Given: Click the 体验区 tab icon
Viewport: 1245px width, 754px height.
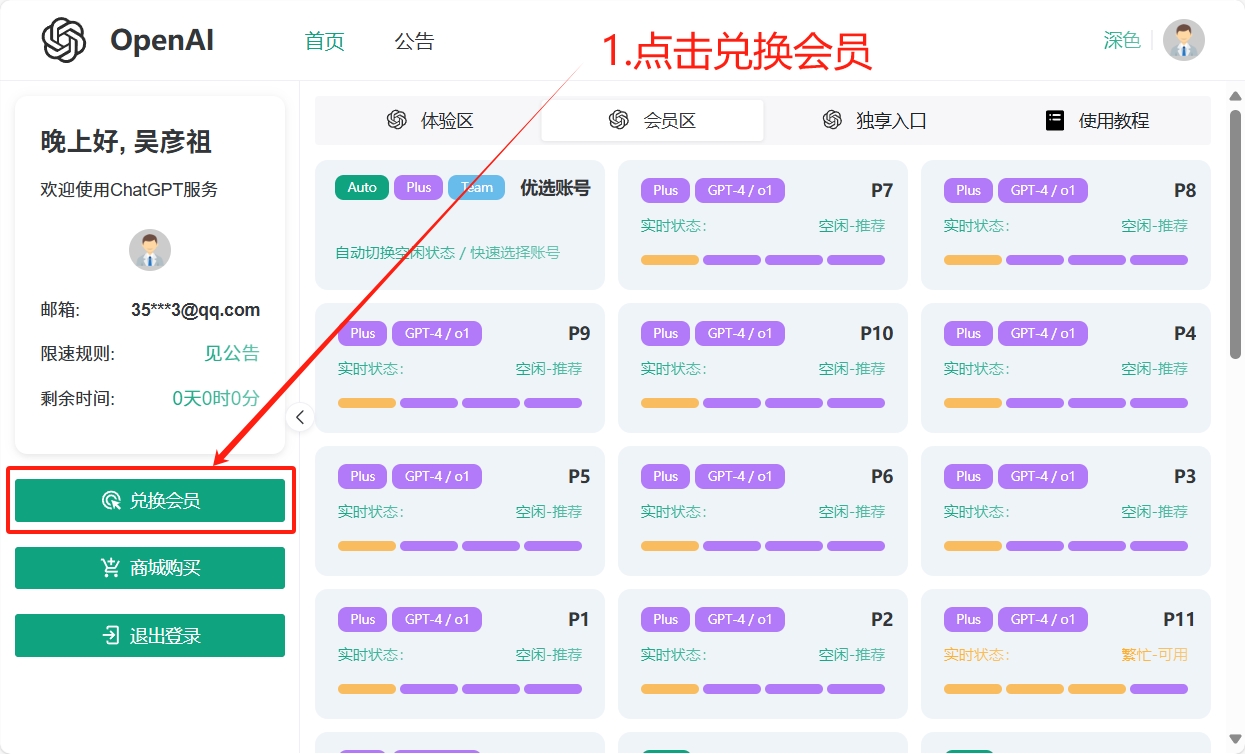Looking at the screenshot, I should (x=397, y=120).
